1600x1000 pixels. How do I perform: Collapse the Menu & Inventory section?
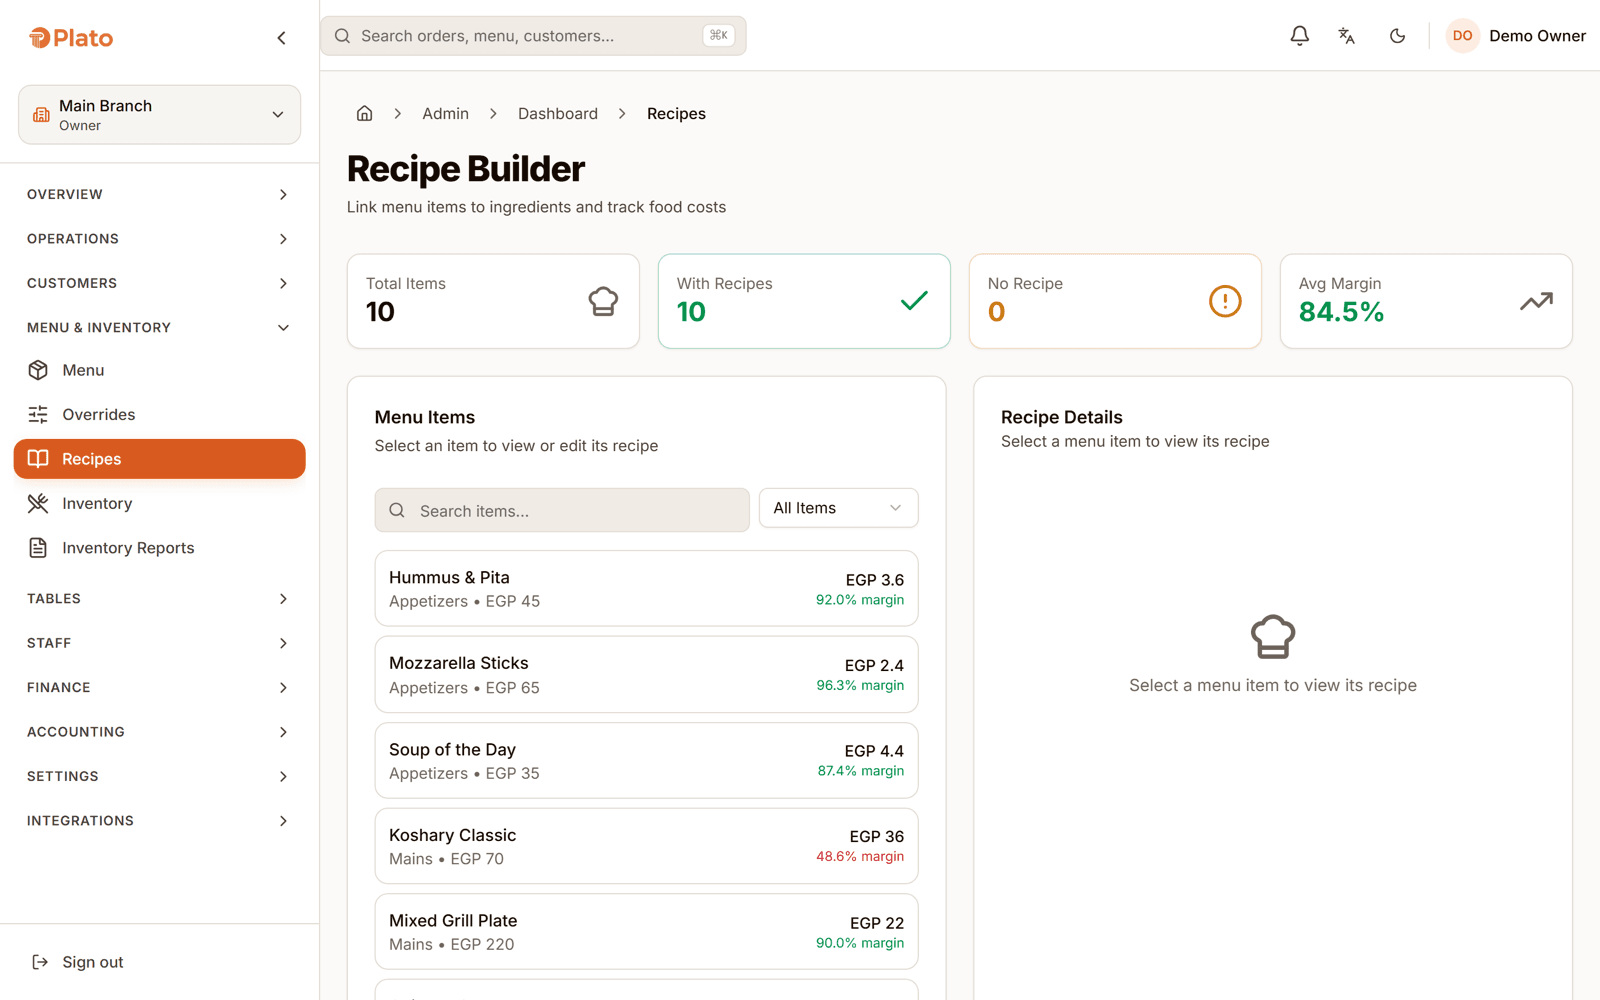(x=160, y=328)
